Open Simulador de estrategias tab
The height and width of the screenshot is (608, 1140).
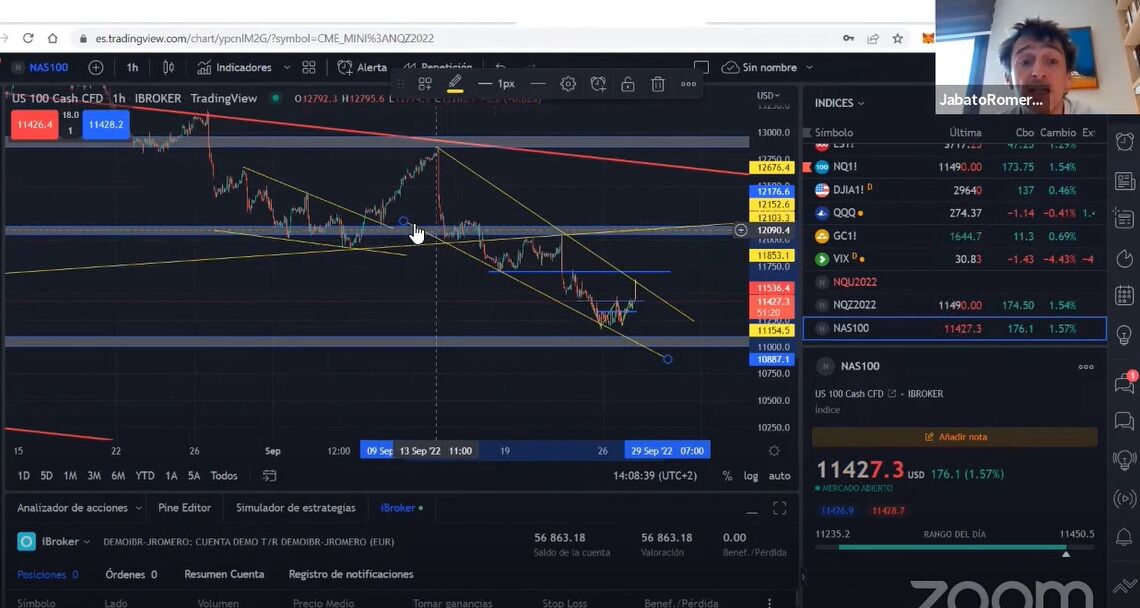click(296, 508)
